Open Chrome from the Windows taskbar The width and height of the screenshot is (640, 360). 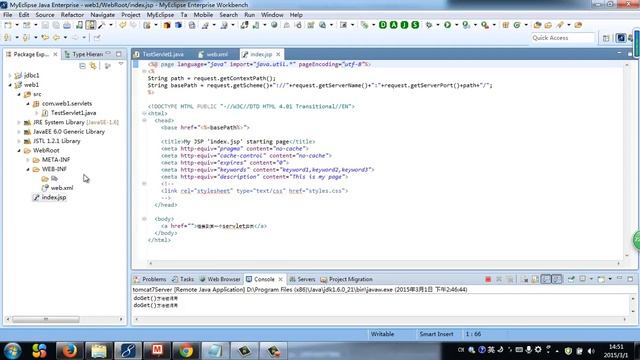(x=186, y=351)
